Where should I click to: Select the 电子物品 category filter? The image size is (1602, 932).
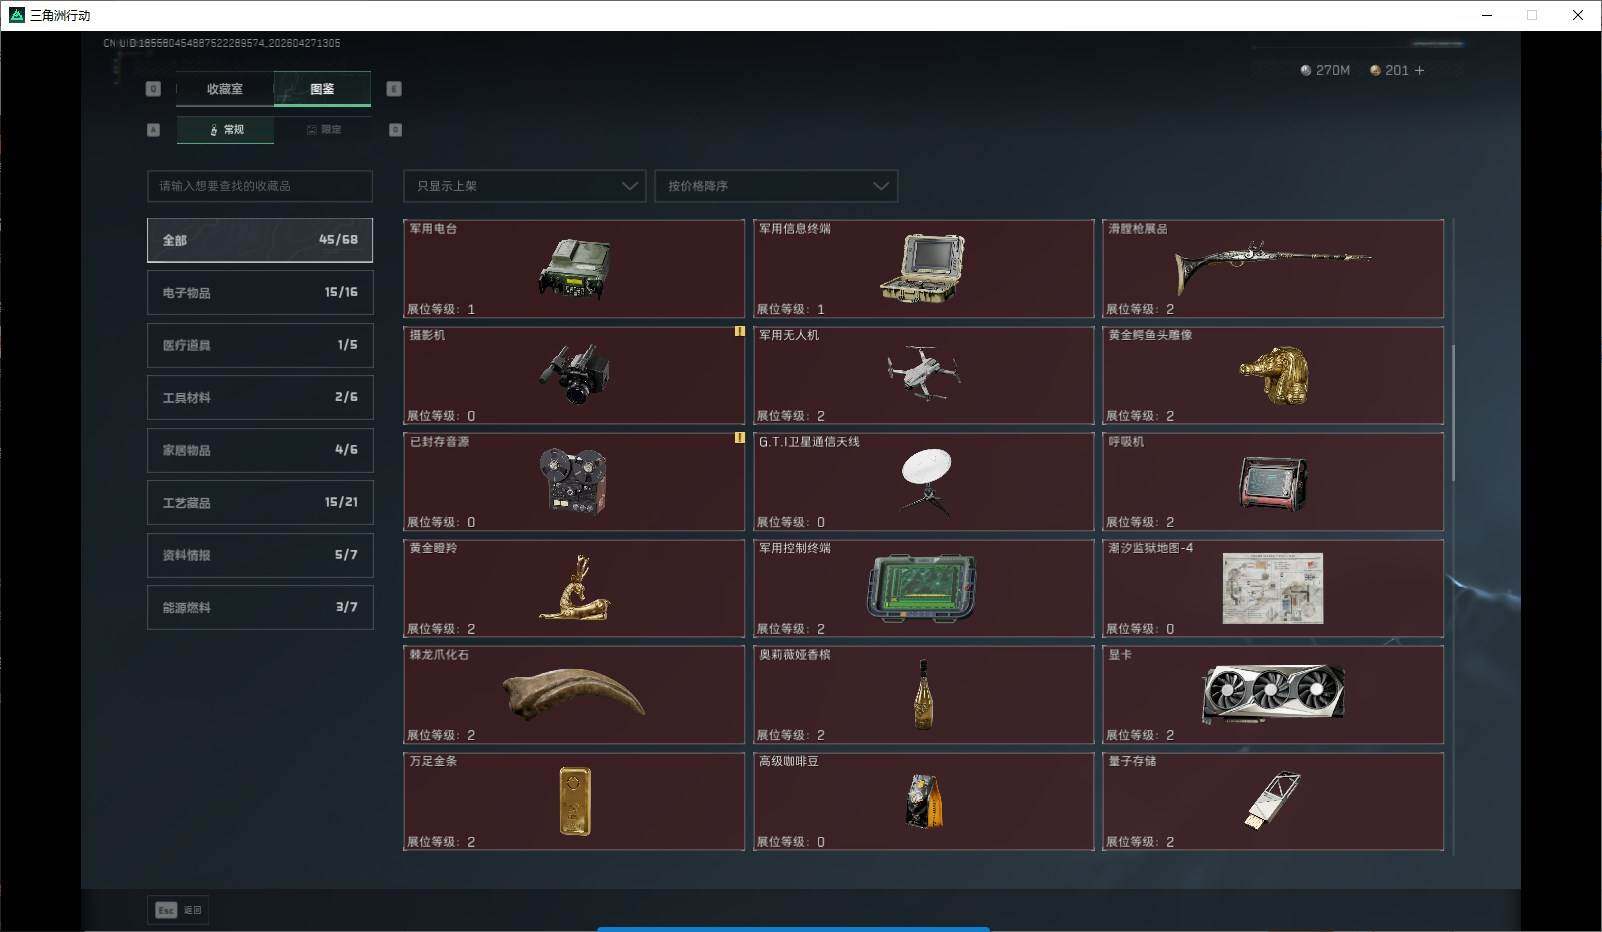pyautogui.click(x=260, y=292)
